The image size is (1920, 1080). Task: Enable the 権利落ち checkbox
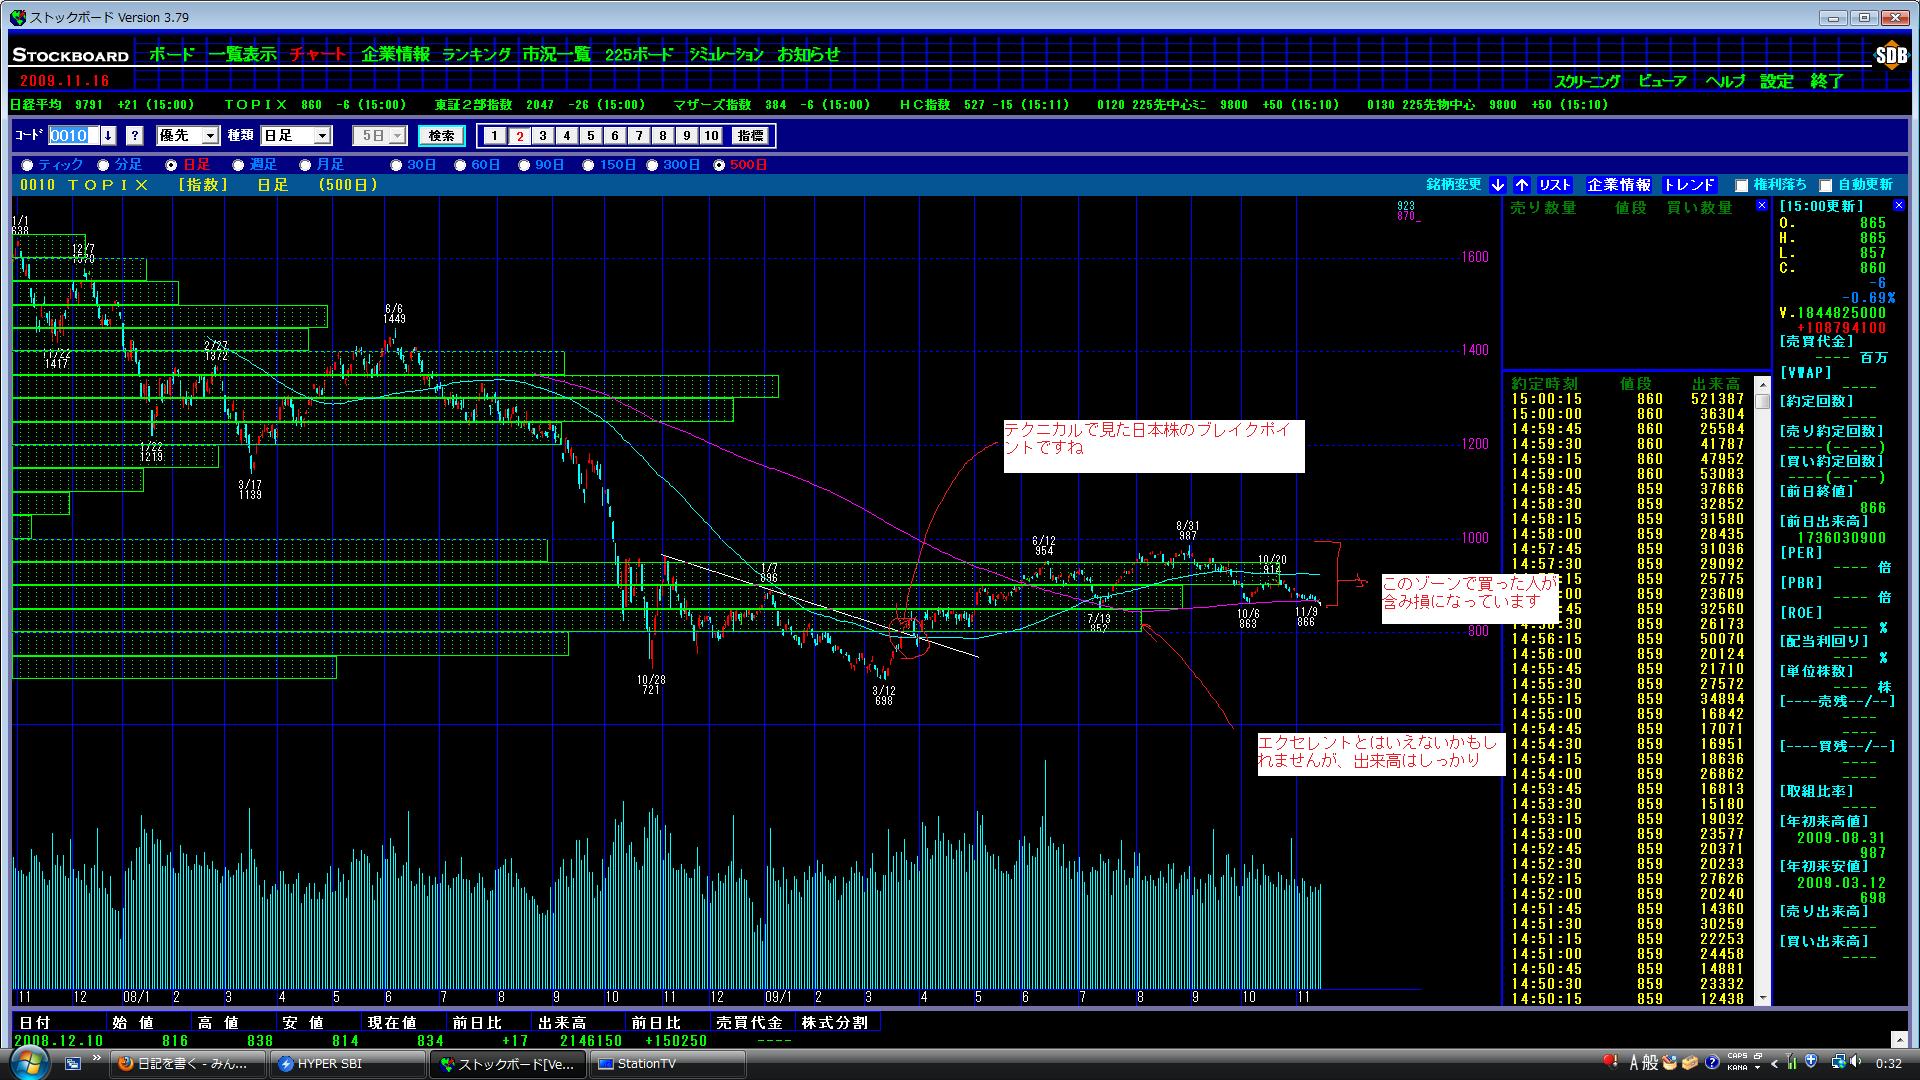tap(1741, 185)
